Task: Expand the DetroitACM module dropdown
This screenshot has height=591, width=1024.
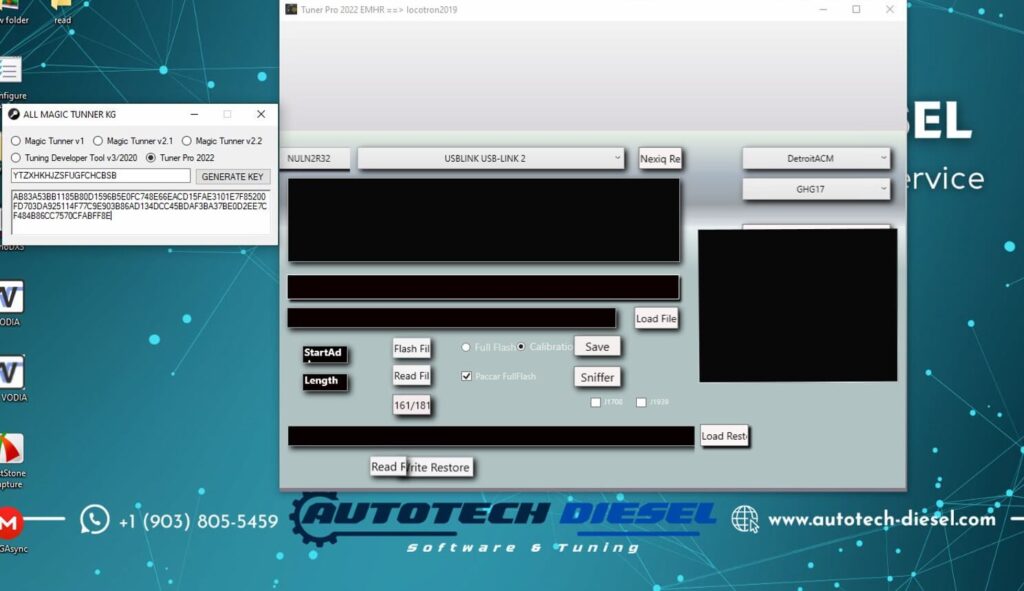Action: pyautogui.click(x=815, y=158)
